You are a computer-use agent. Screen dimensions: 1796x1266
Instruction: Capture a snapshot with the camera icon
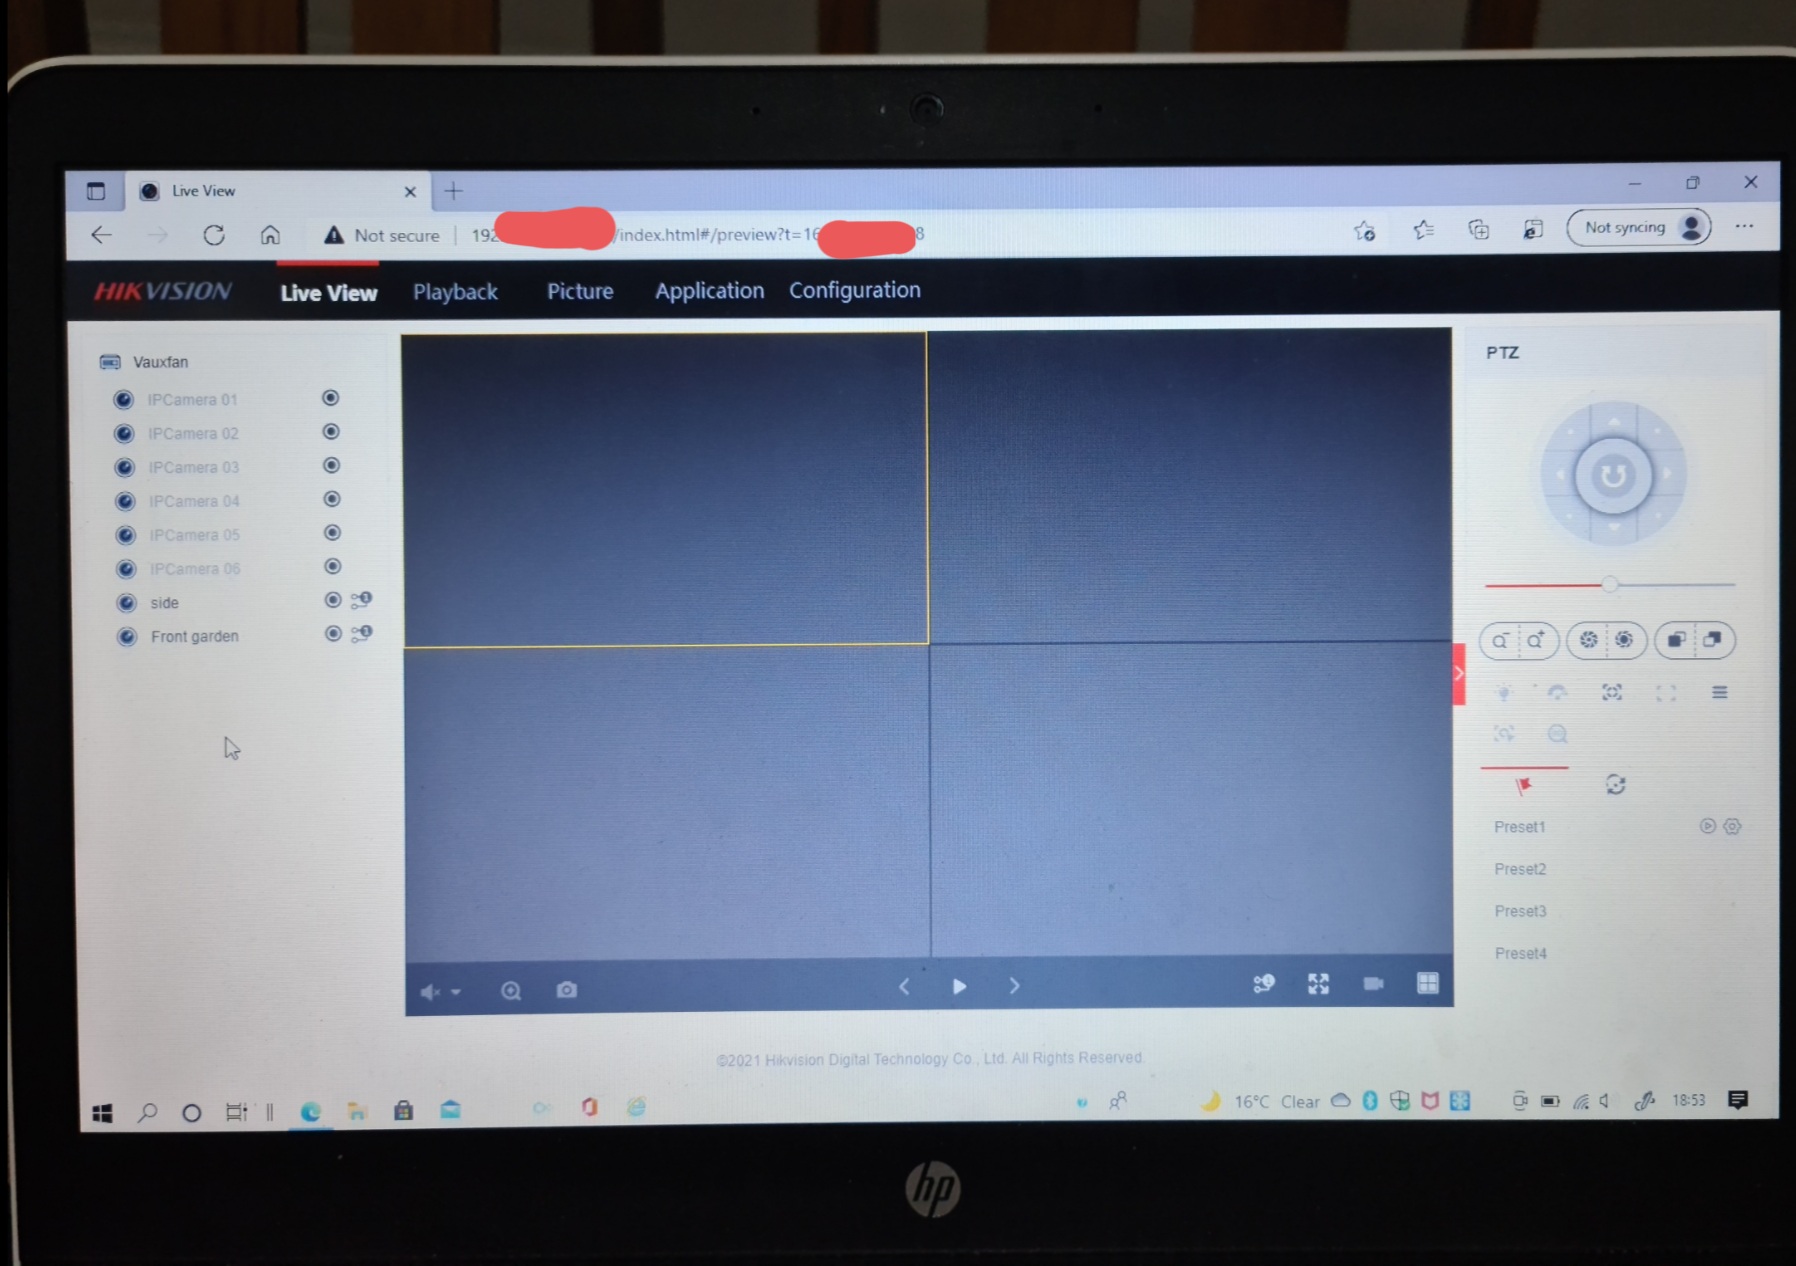coord(566,990)
